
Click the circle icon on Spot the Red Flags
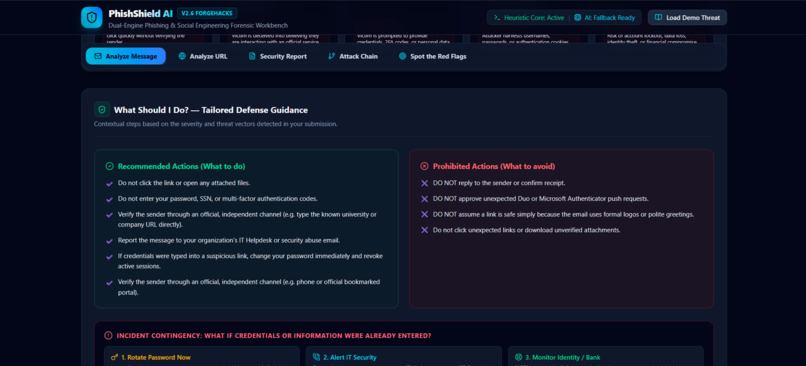[x=402, y=56]
